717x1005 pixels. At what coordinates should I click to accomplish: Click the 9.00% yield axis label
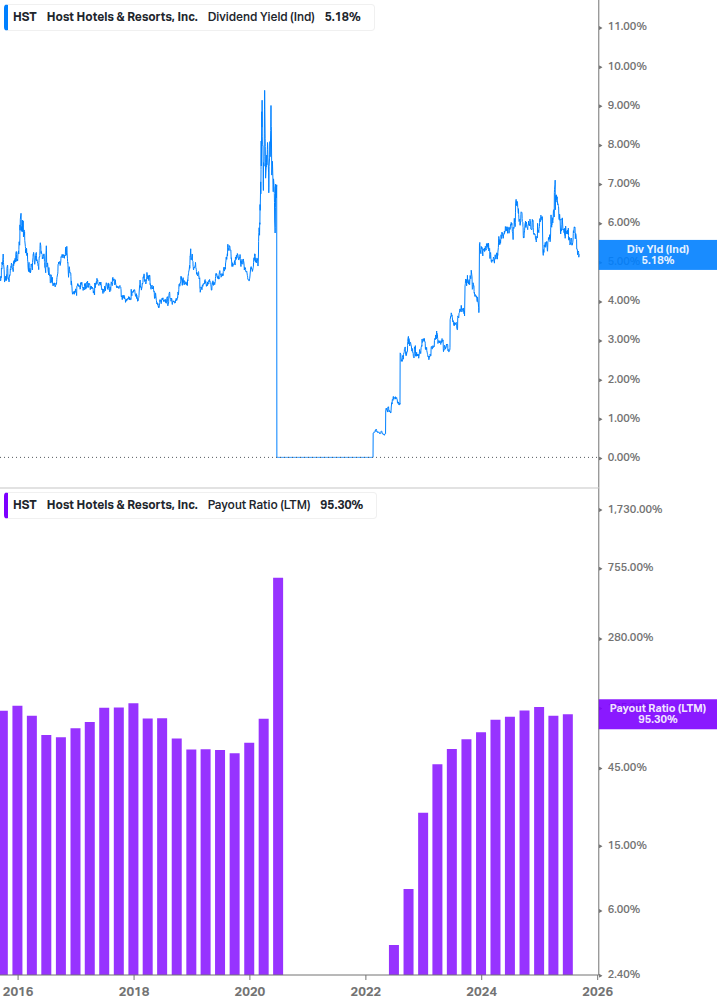click(x=623, y=105)
